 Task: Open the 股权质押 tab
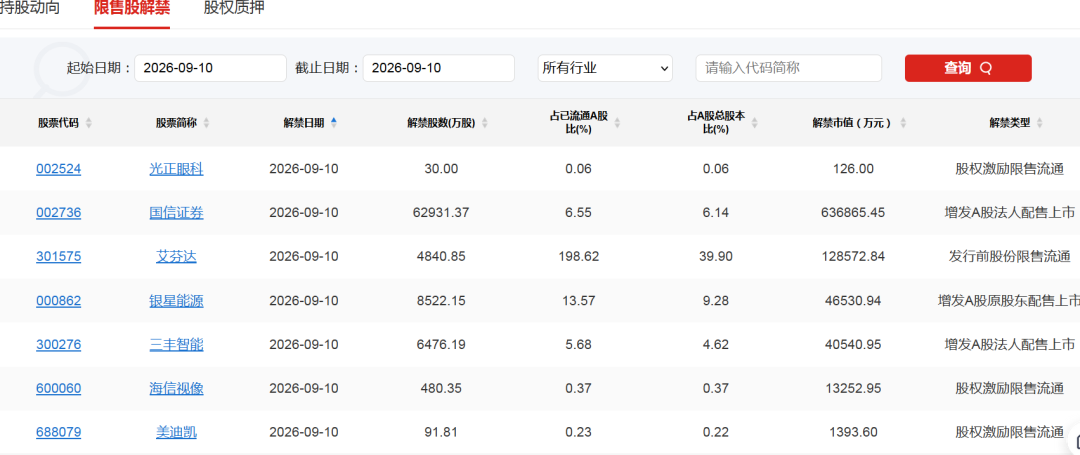coord(234,8)
